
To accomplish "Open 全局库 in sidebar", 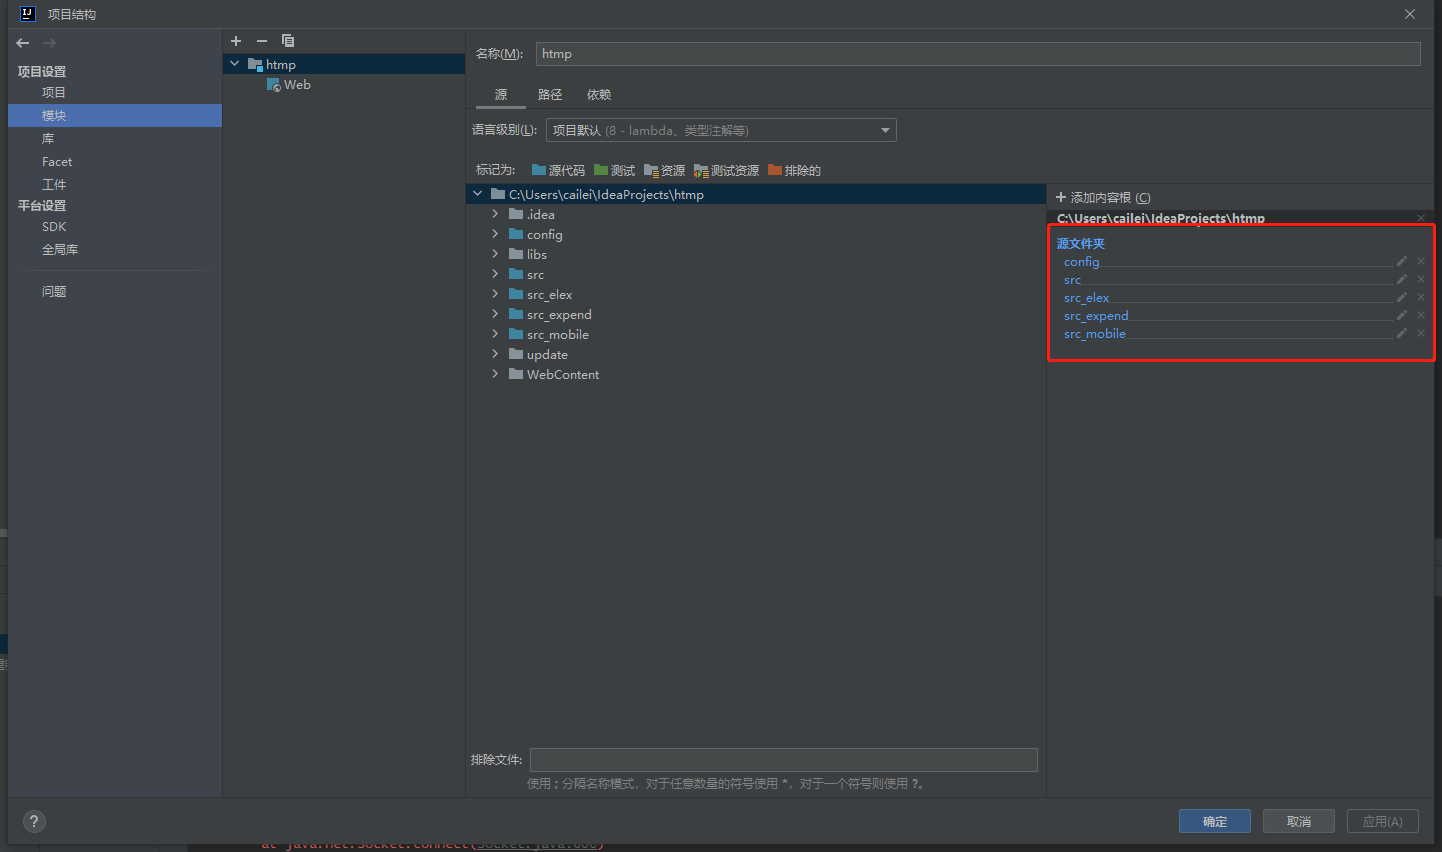I will coord(60,250).
